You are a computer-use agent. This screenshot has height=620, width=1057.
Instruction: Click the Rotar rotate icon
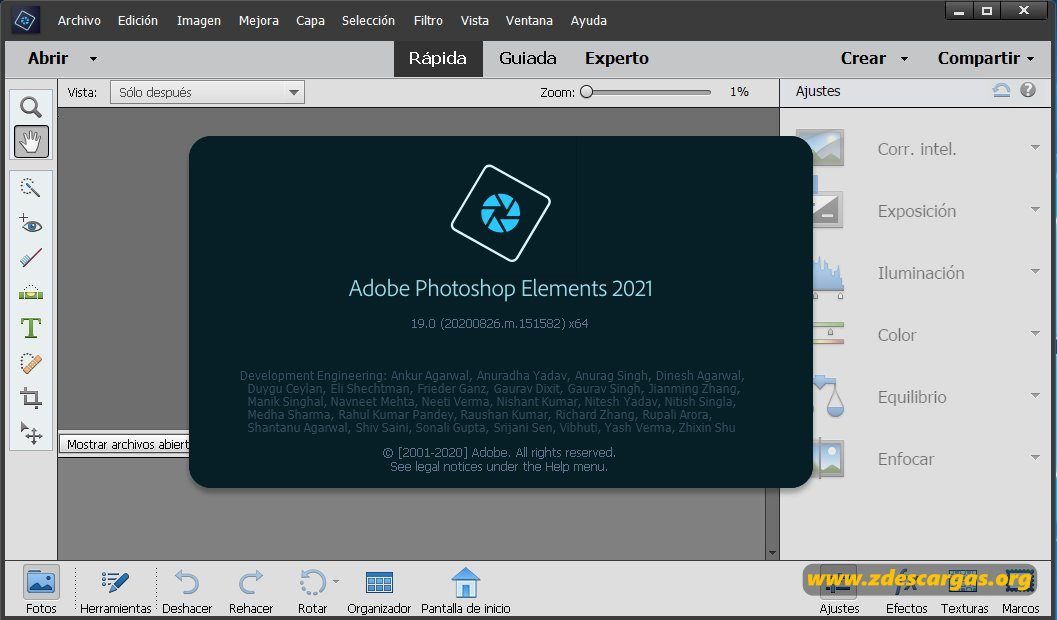coord(313,582)
